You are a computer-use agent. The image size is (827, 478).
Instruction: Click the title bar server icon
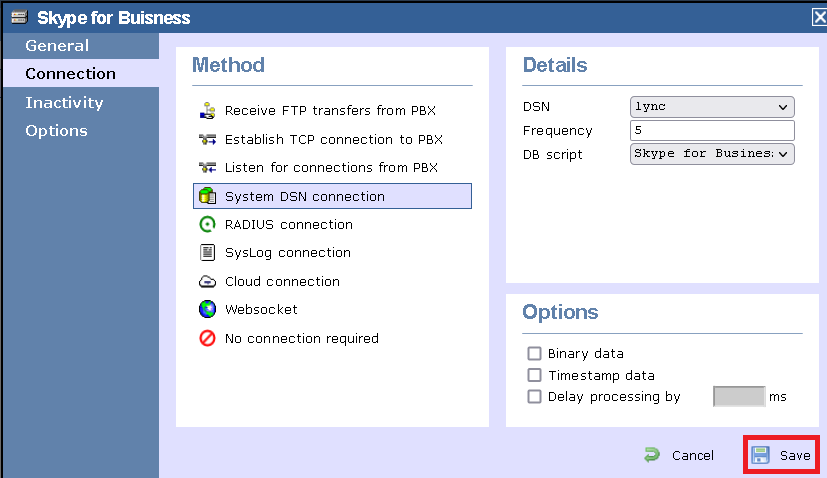[x=20, y=17]
